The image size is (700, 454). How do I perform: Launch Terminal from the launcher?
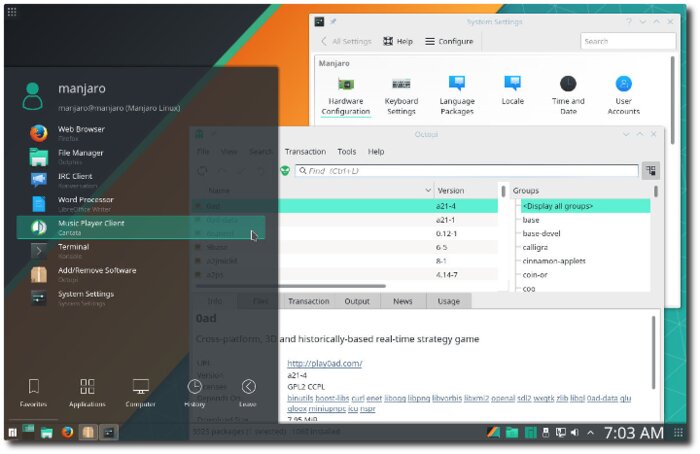click(141, 251)
